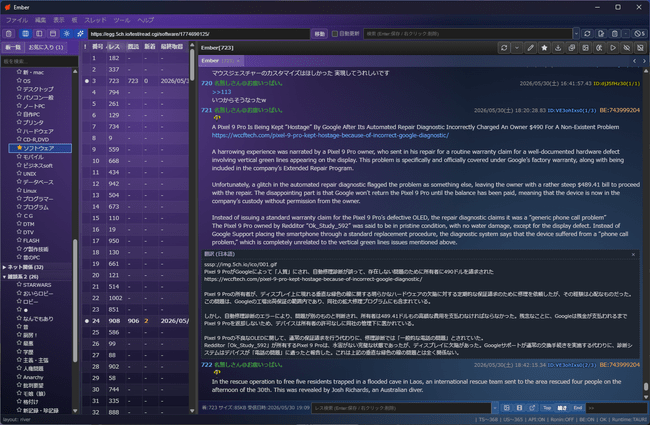
Task: Toggle the crossed-out image icon in thread toolbar
Action: point(640,48)
